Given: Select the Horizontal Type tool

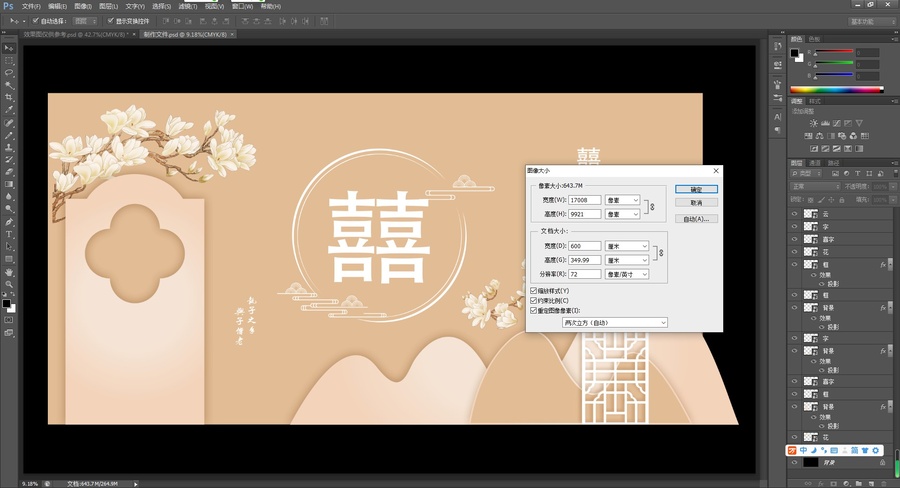Looking at the screenshot, I should [9, 234].
